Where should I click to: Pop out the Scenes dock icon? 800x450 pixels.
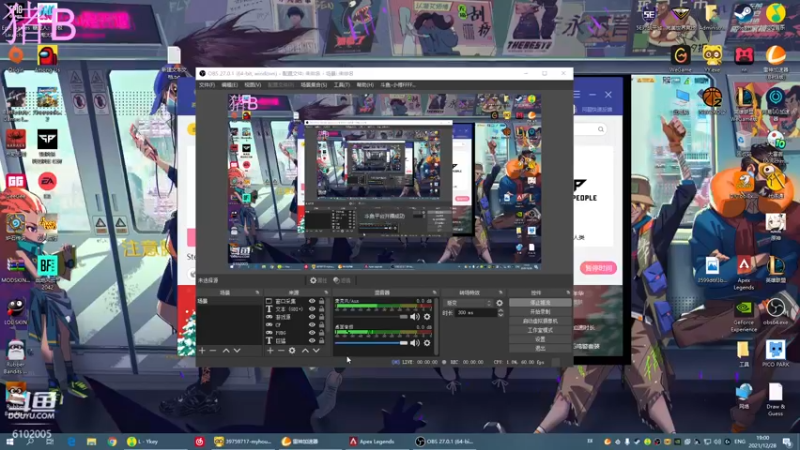(x=257, y=293)
